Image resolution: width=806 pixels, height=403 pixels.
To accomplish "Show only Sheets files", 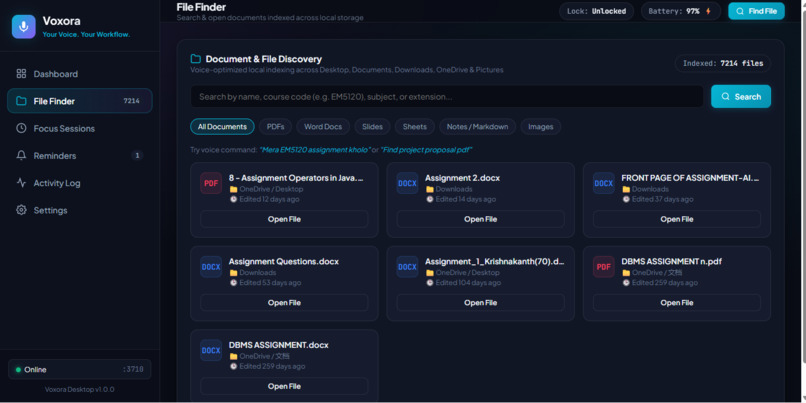I will [x=415, y=126].
